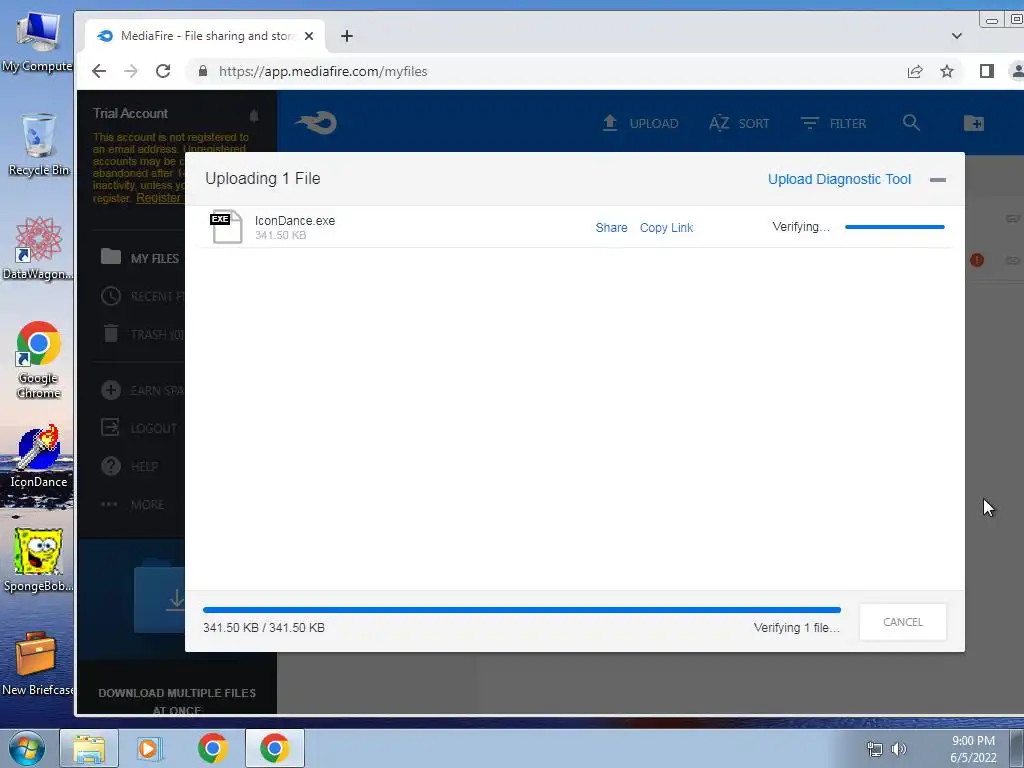1024x768 pixels.
Task: Click the IconDance.exe filename text
Action: (x=295, y=221)
